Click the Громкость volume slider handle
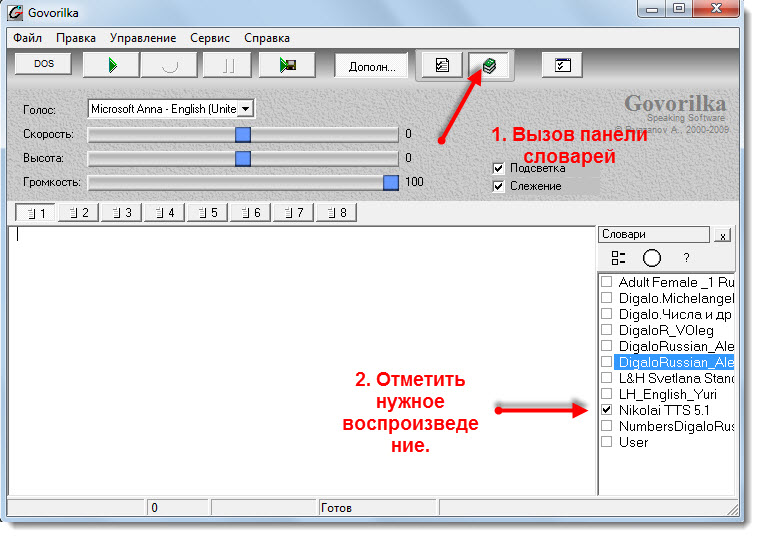 [391, 183]
